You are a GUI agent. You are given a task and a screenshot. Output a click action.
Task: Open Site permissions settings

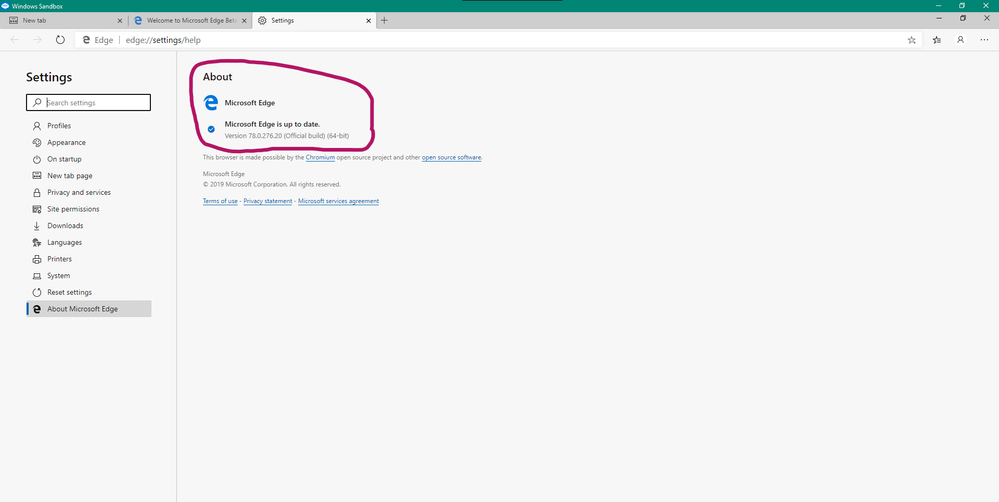coord(89,209)
